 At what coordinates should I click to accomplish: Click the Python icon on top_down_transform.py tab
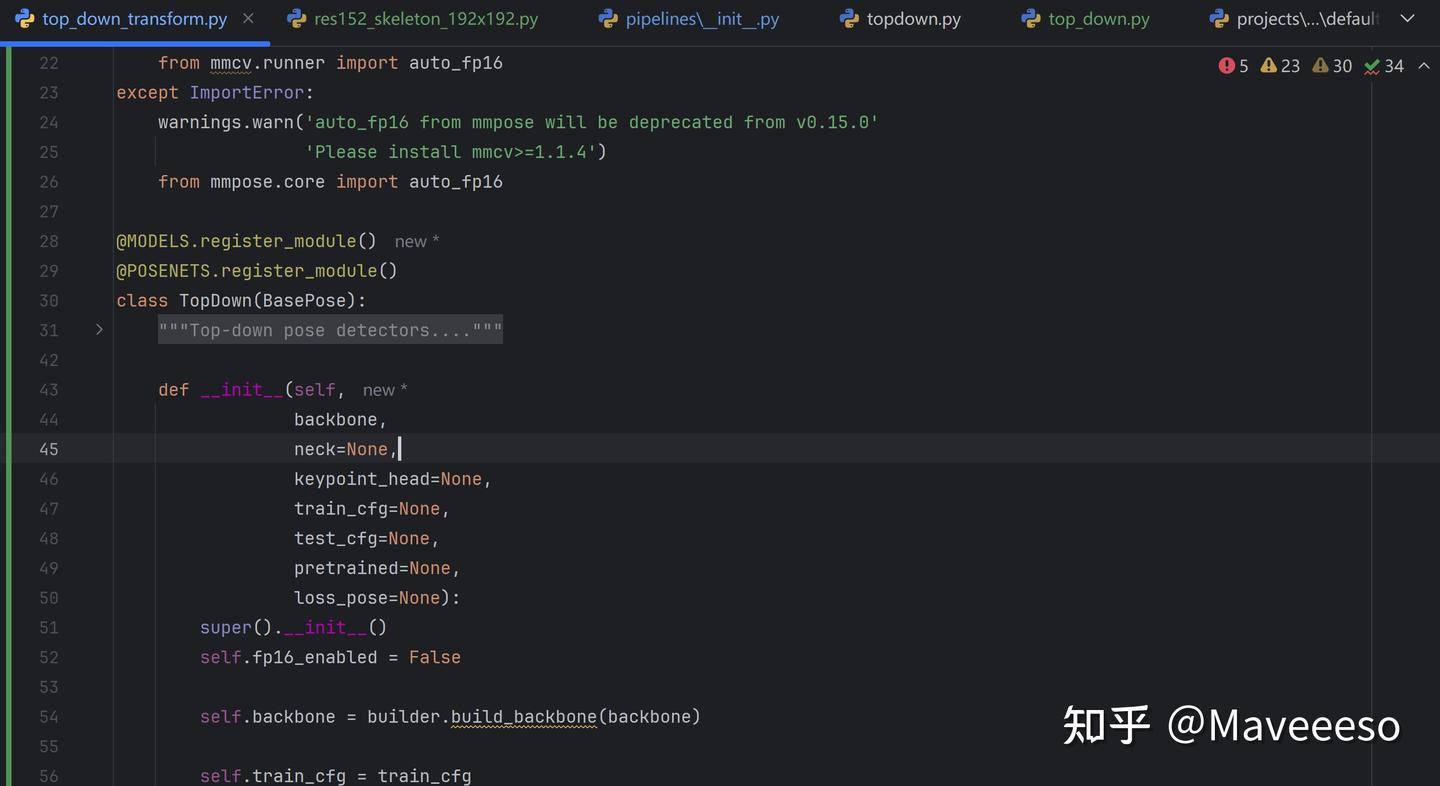[x=24, y=18]
